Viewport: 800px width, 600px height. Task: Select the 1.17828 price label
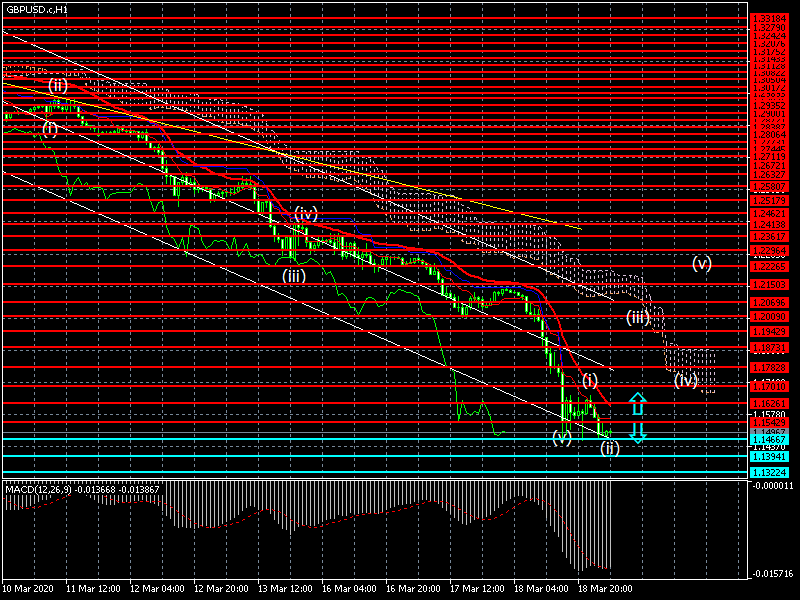769,368
